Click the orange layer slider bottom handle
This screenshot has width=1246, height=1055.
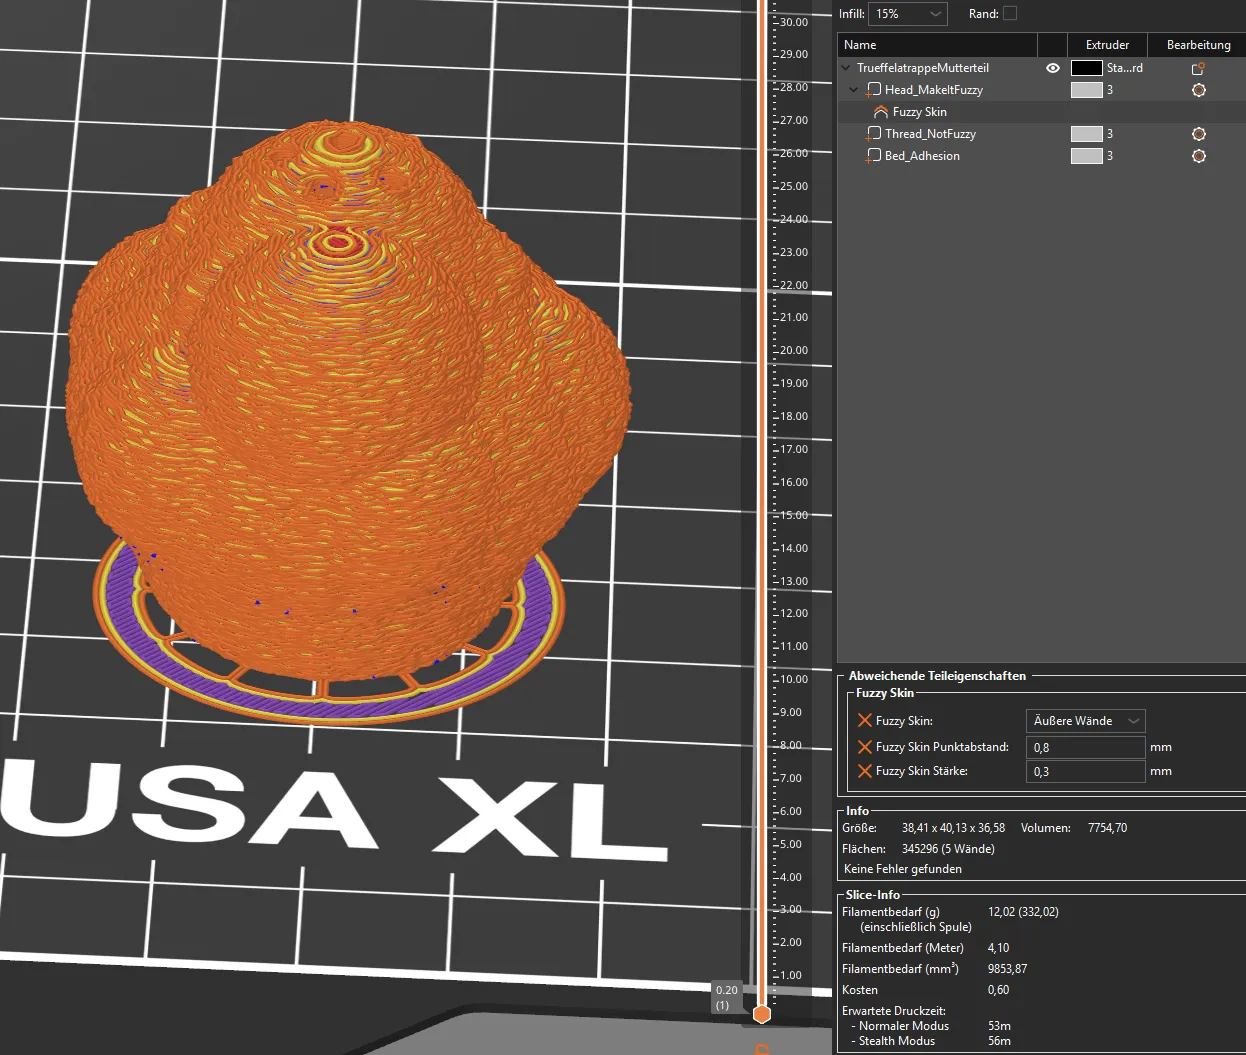(762, 1014)
